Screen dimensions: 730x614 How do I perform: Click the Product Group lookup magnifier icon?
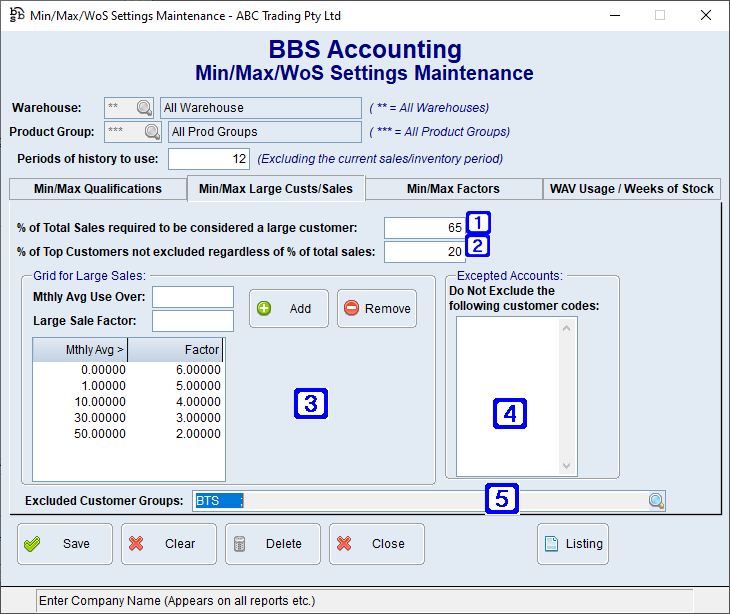pos(152,132)
